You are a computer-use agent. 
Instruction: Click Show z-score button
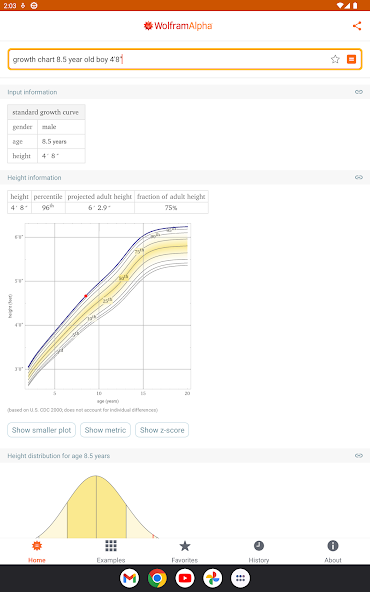click(162, 430)
